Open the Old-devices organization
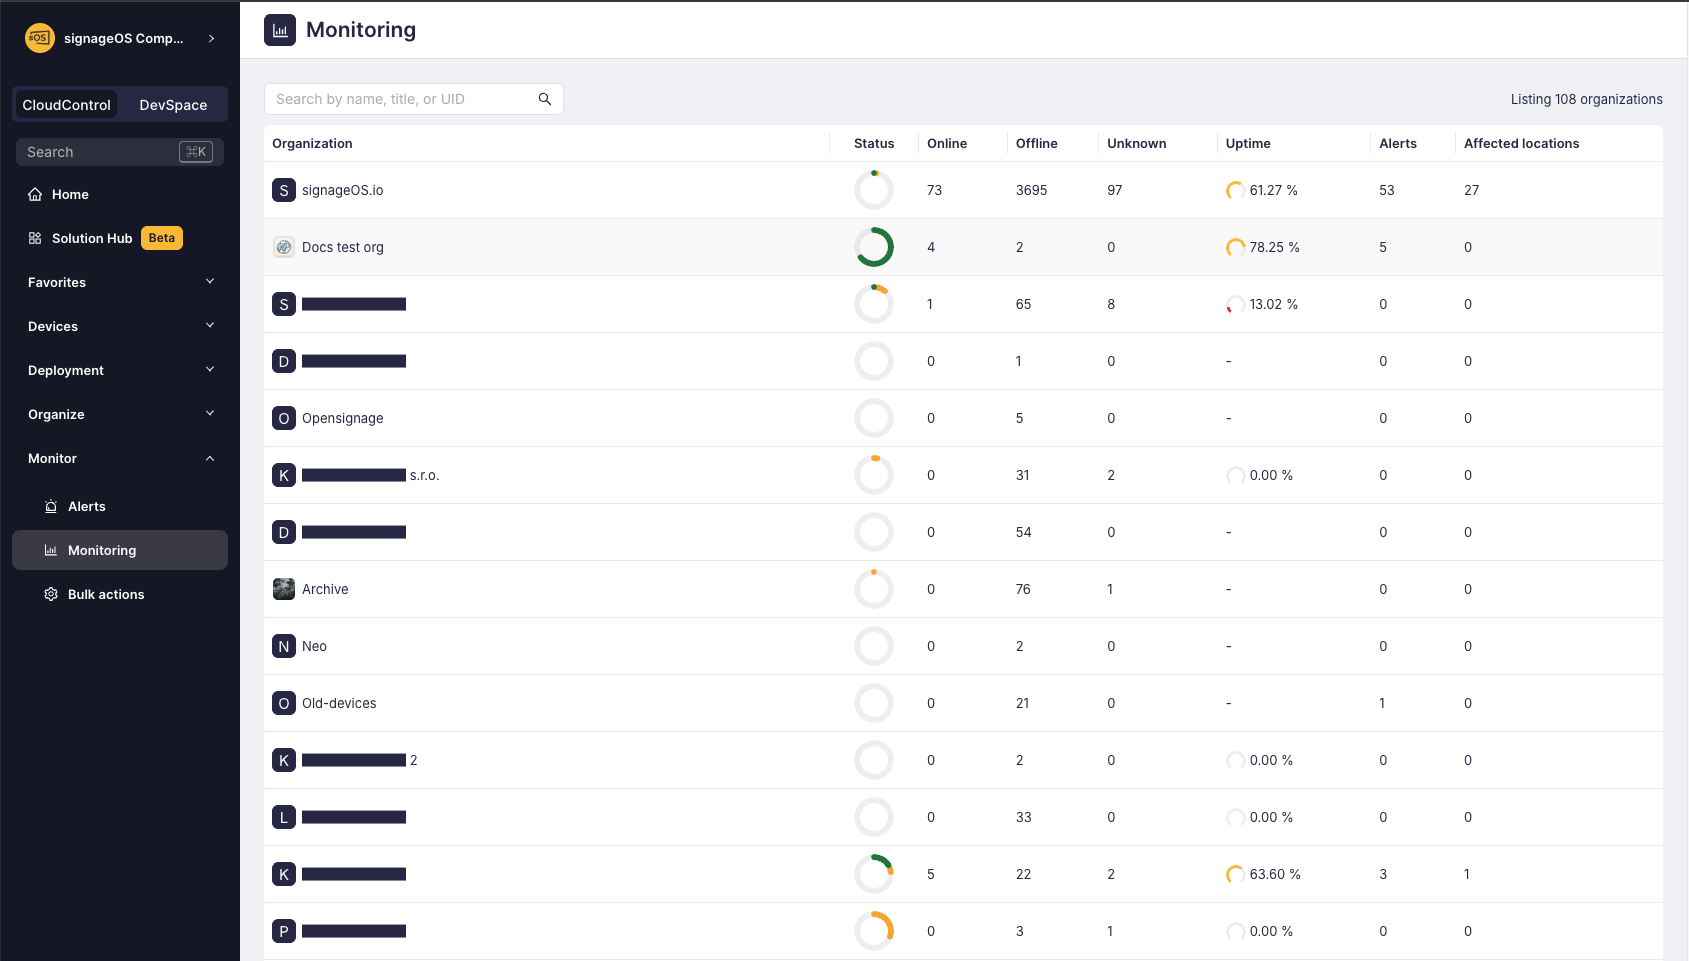The height and width of the screenshot is (961, 1689). point(339,703)
